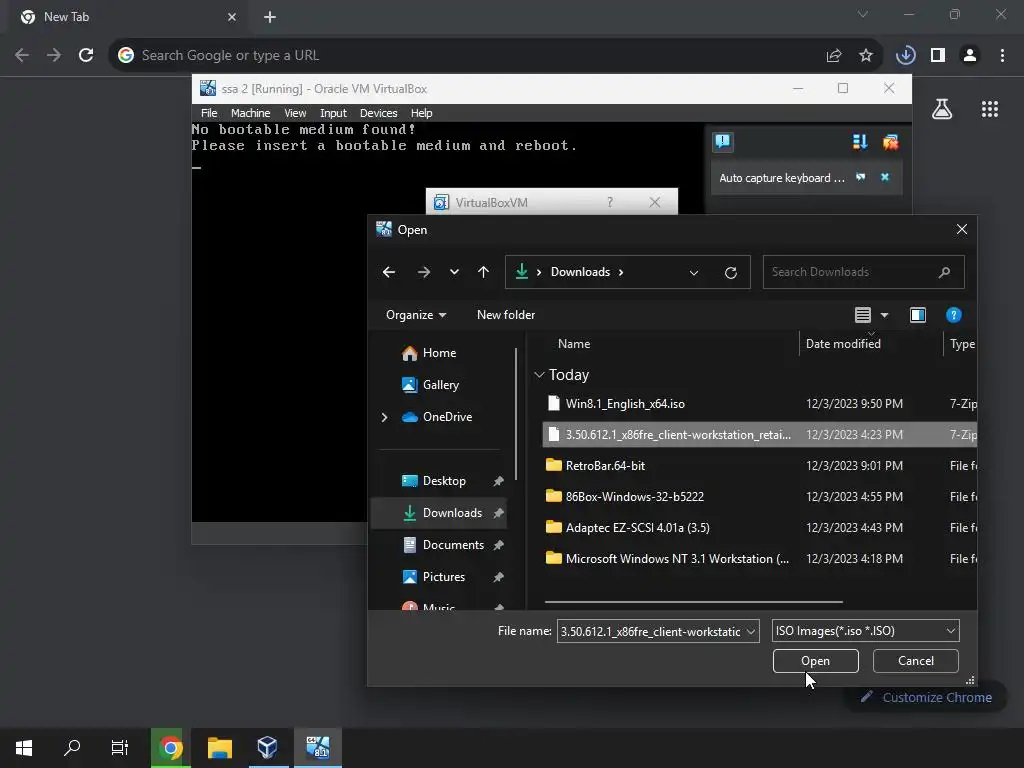The width and height of the screenshot is (1024, 768).
Task: Open Google apps grid icon
Action: (x=989, y=109)
